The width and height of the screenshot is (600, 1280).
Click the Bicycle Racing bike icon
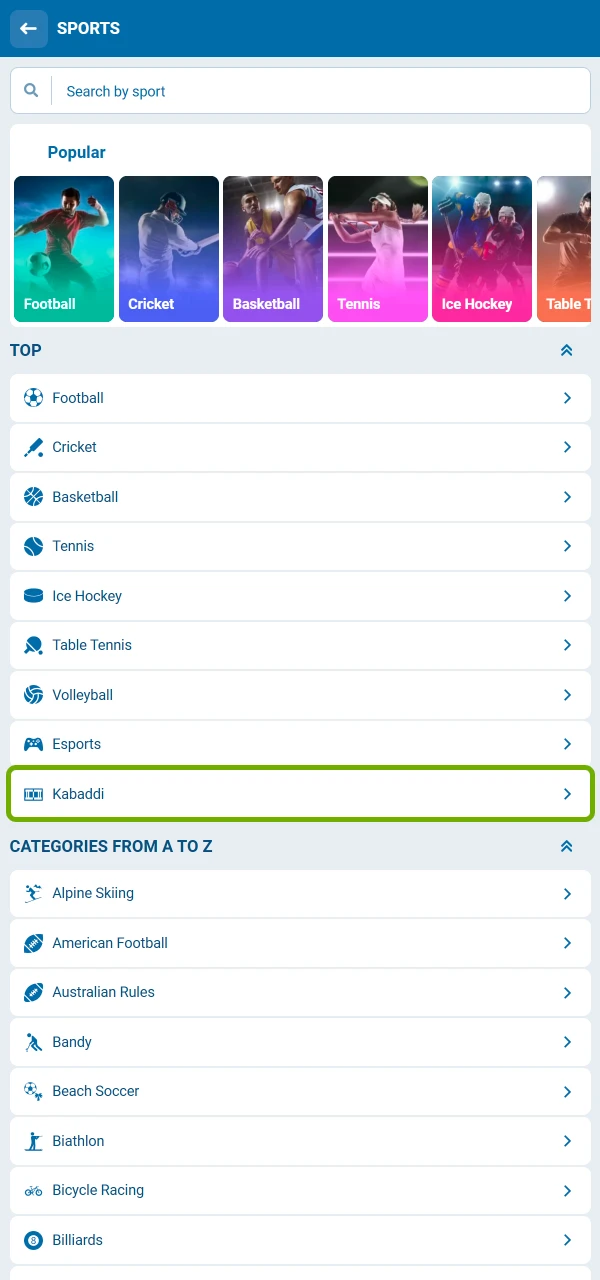coord(34,1190)
